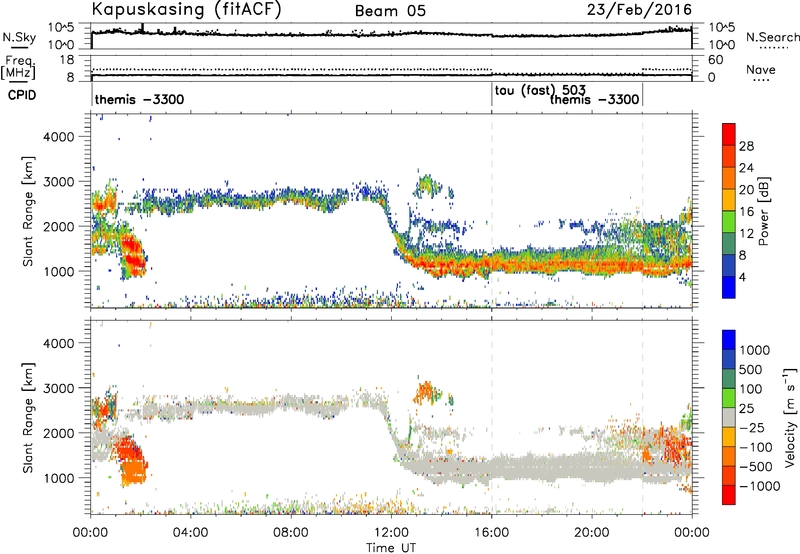Click the gray segment of the velocity color bar

(729, 417)
